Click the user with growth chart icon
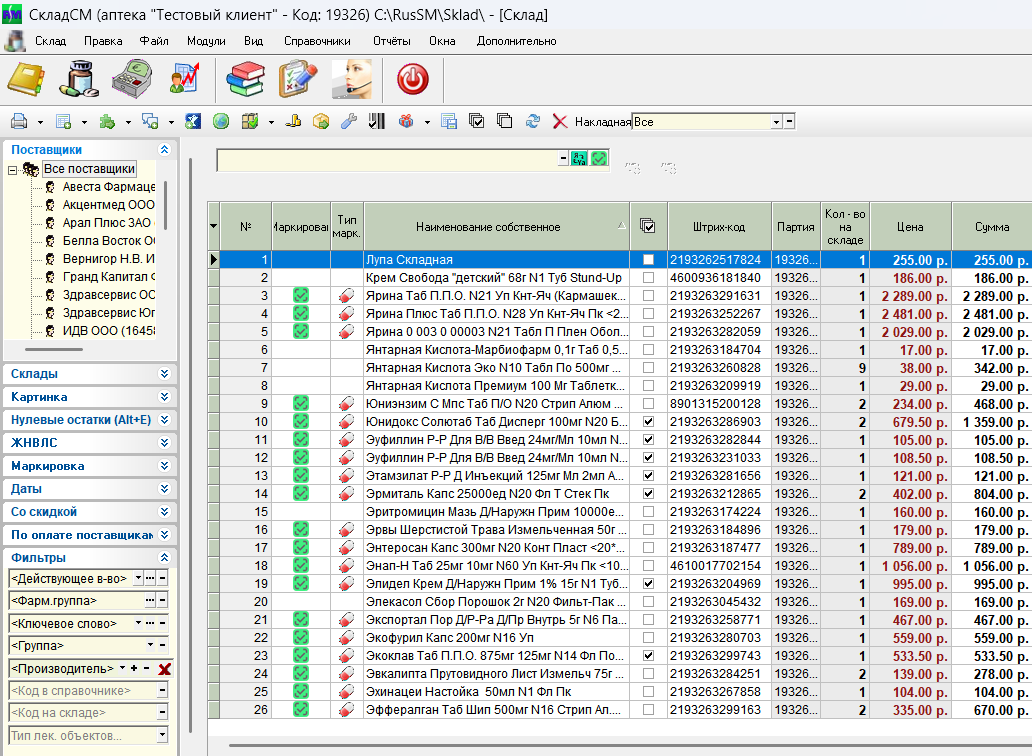The image size is (1032, 756). 184,79
